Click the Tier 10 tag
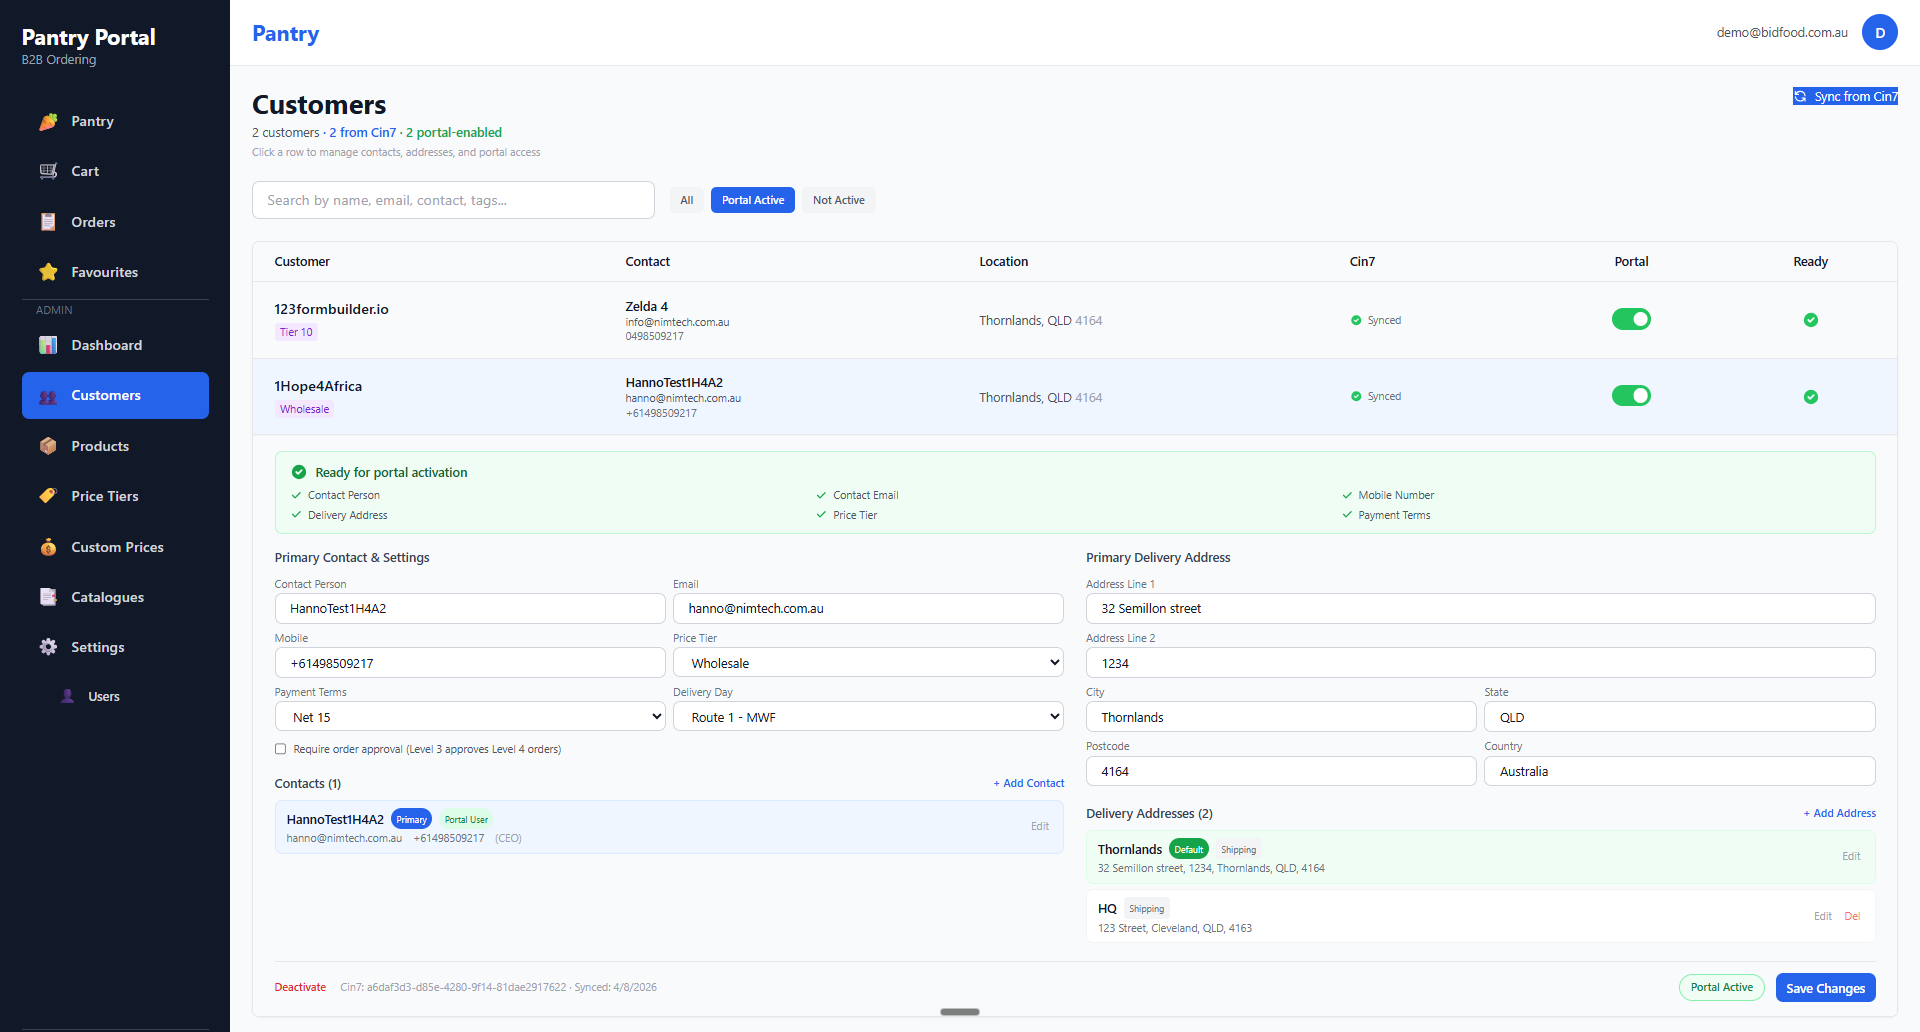Viewport: 1920px width, 1032px height. [296, 332]
